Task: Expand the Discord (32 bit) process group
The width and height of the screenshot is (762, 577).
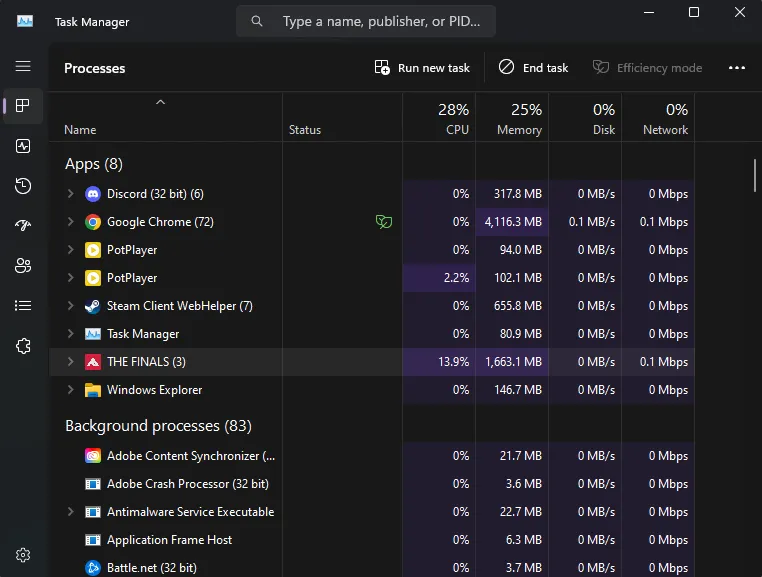Action: [70, 194]
